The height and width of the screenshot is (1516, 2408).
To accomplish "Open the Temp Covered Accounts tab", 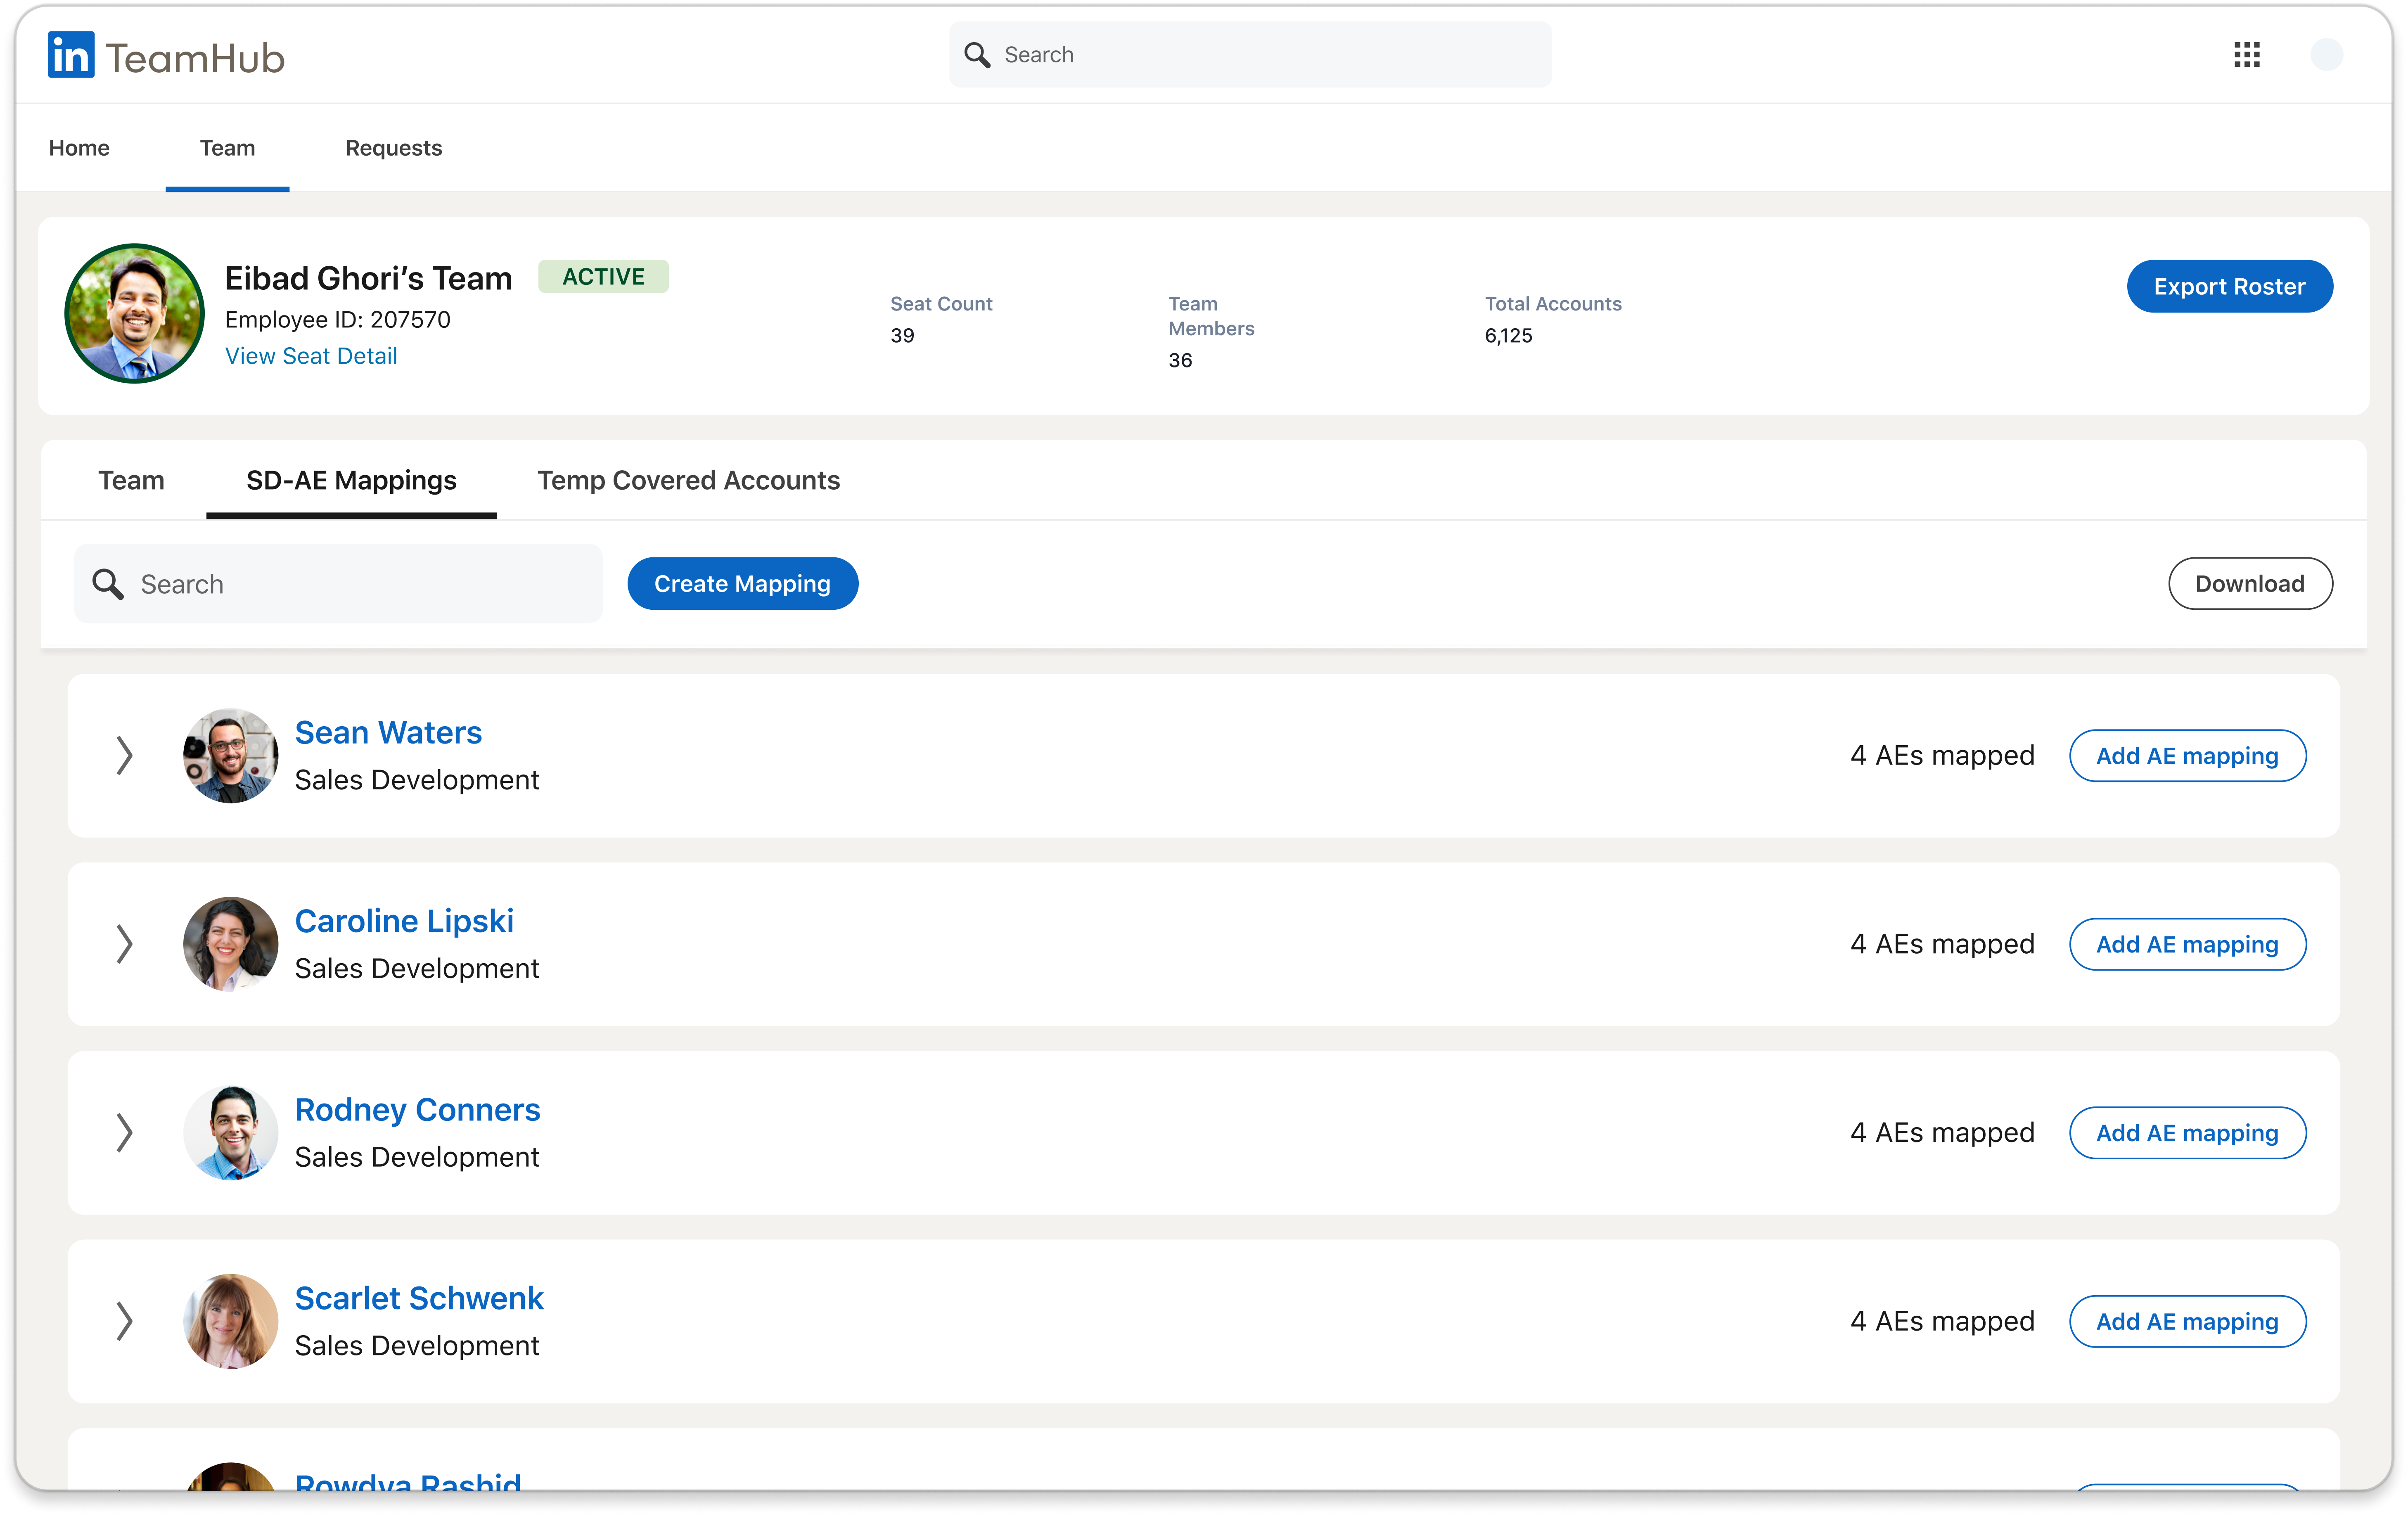I will [x=689, y=480].
